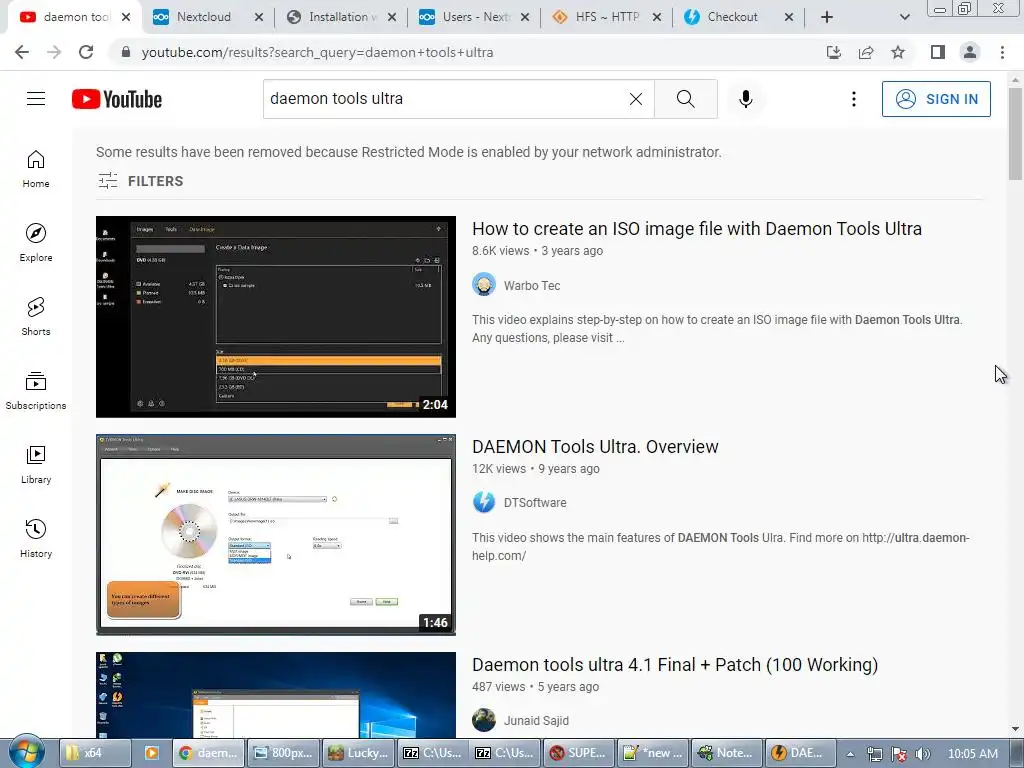The image size is (1024, 768).
Task: Close the Checkout tab
Action: click(x=789, y=17)
